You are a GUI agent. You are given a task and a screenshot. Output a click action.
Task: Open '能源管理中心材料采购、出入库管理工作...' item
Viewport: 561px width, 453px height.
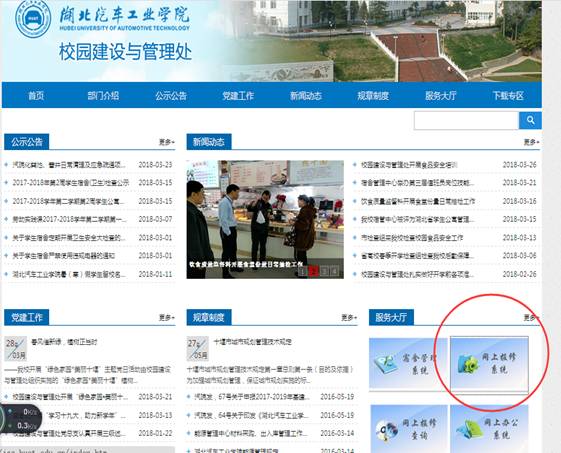[x=251, y=433]
